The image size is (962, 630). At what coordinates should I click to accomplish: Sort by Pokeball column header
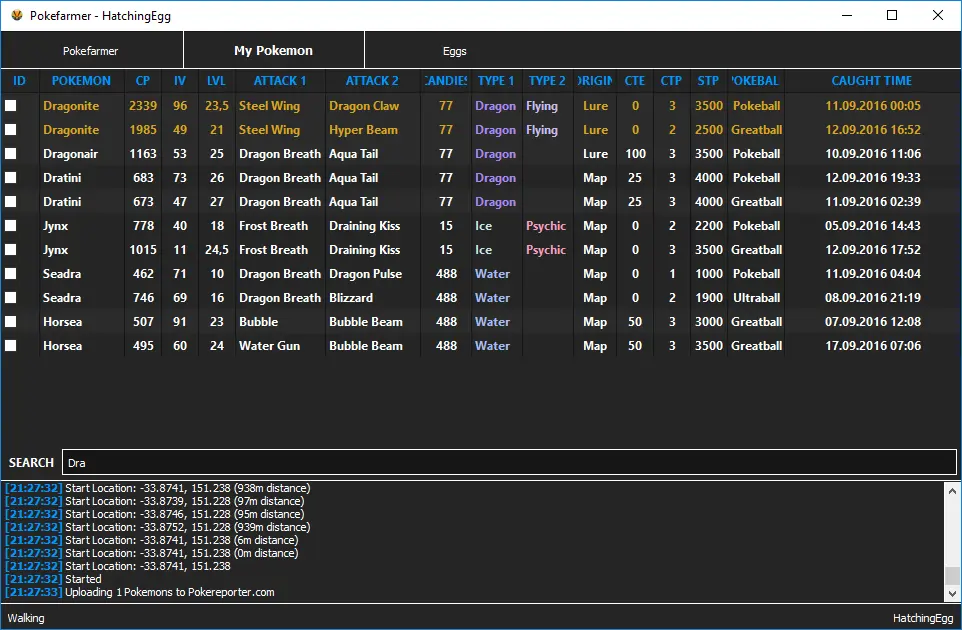click(756, 81)
